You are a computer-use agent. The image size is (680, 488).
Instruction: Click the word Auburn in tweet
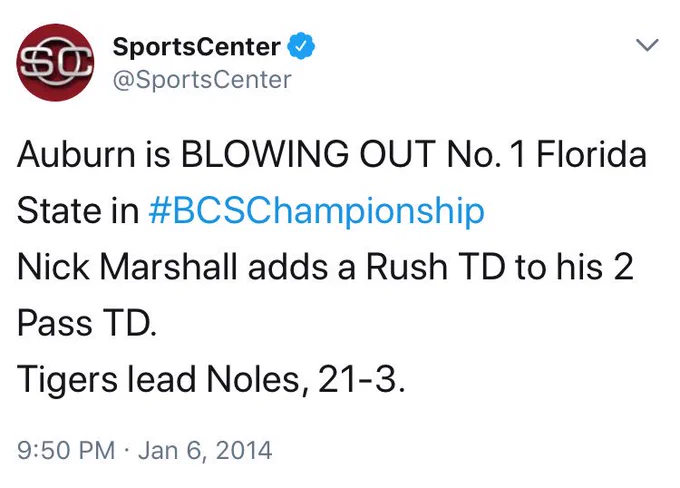(76, 154)
